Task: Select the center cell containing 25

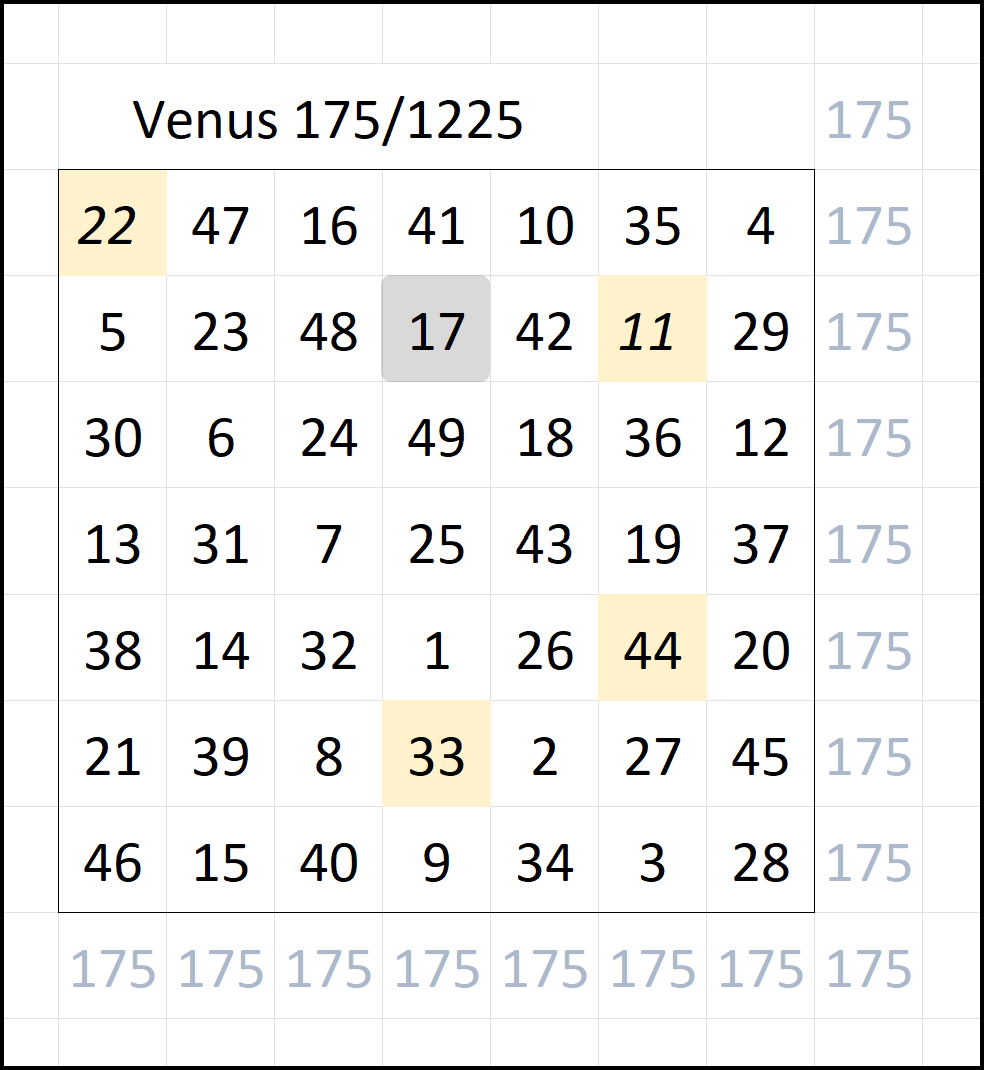Action: pos(436,544)
